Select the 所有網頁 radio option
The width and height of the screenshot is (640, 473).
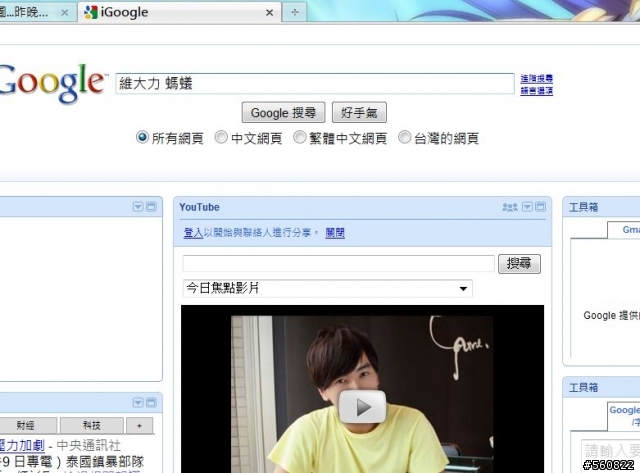[x=142, y=138]
